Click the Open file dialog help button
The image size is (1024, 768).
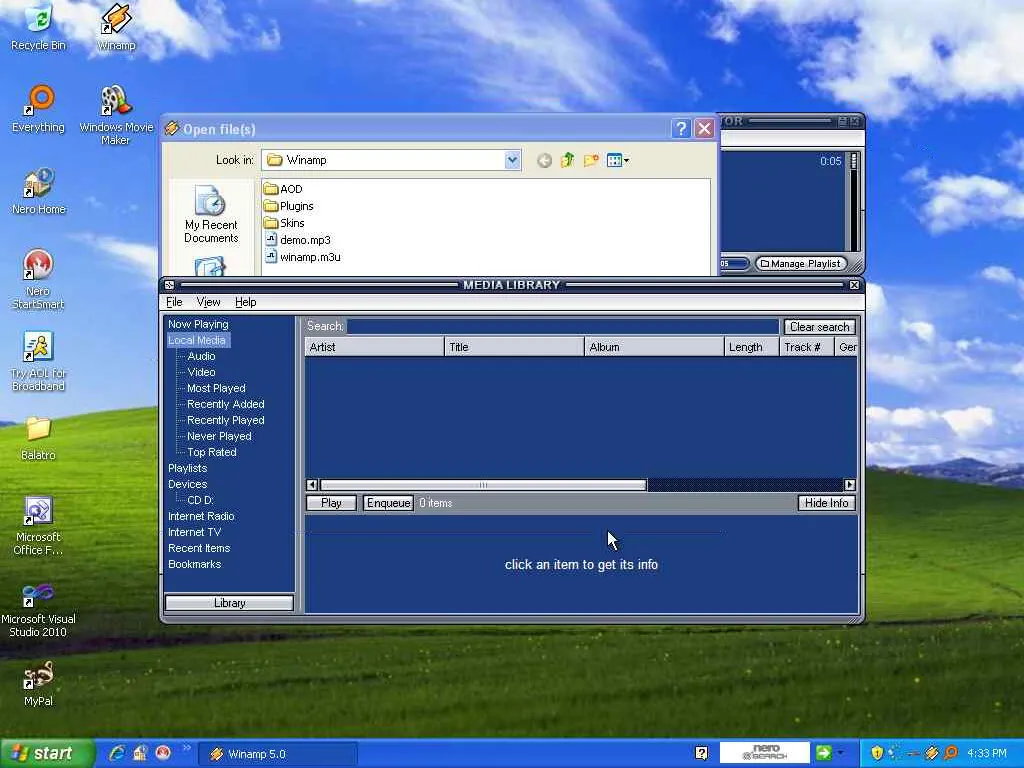(x=680, y=129)
